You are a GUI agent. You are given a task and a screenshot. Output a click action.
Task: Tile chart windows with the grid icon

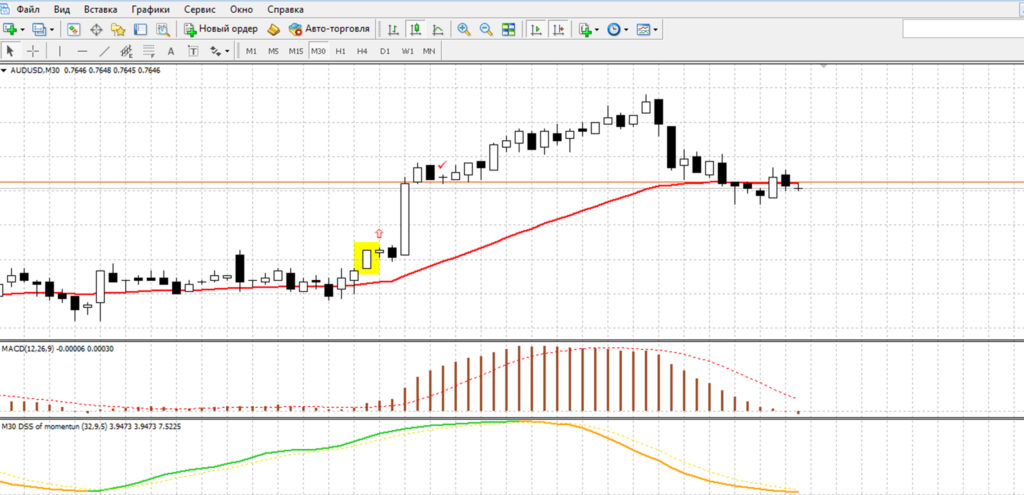[x=508, y=29]
